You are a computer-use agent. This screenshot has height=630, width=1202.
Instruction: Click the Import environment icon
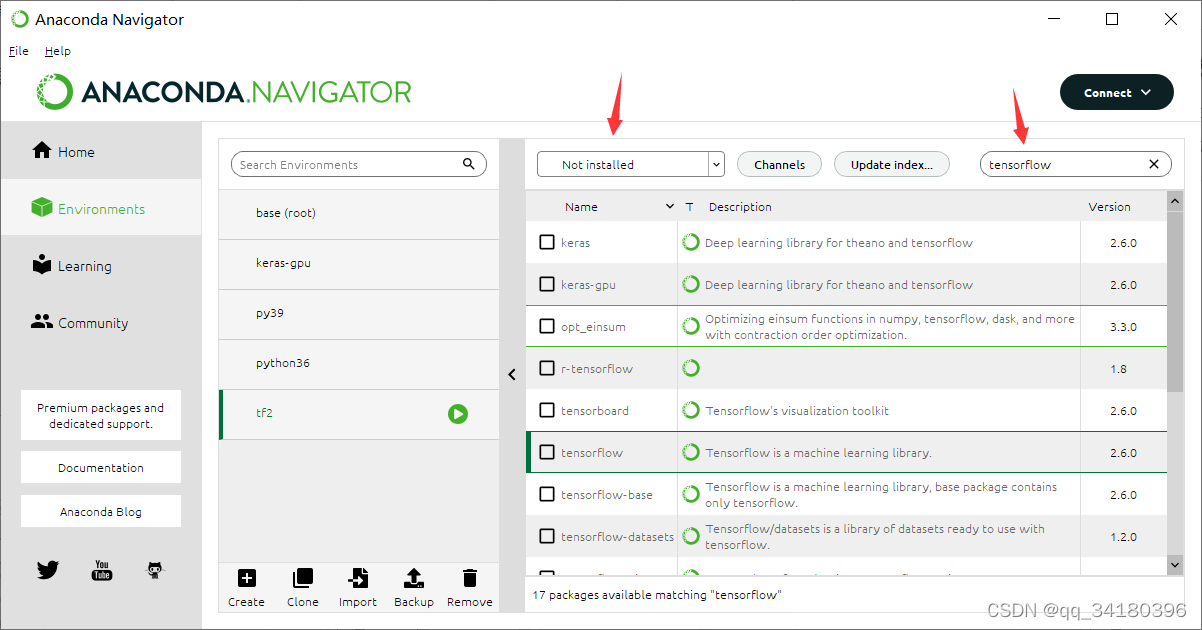[x=357, y=578]
